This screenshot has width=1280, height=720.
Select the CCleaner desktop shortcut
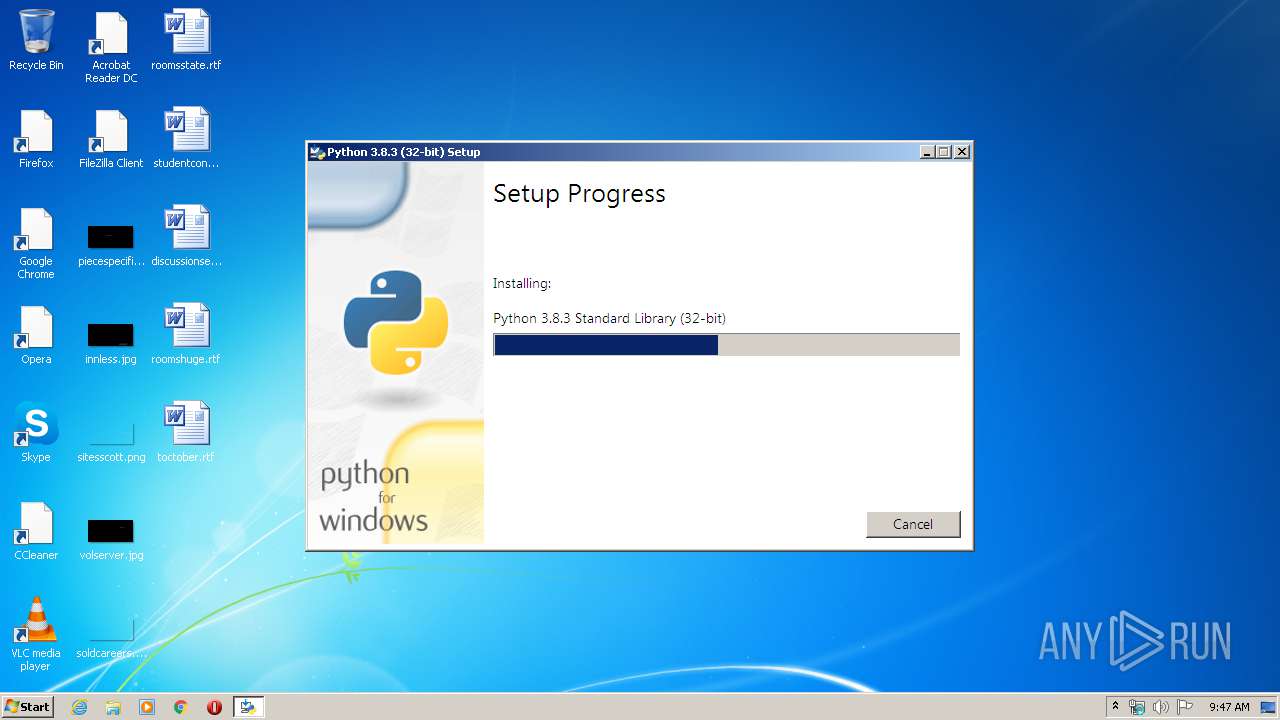(36, 531)
